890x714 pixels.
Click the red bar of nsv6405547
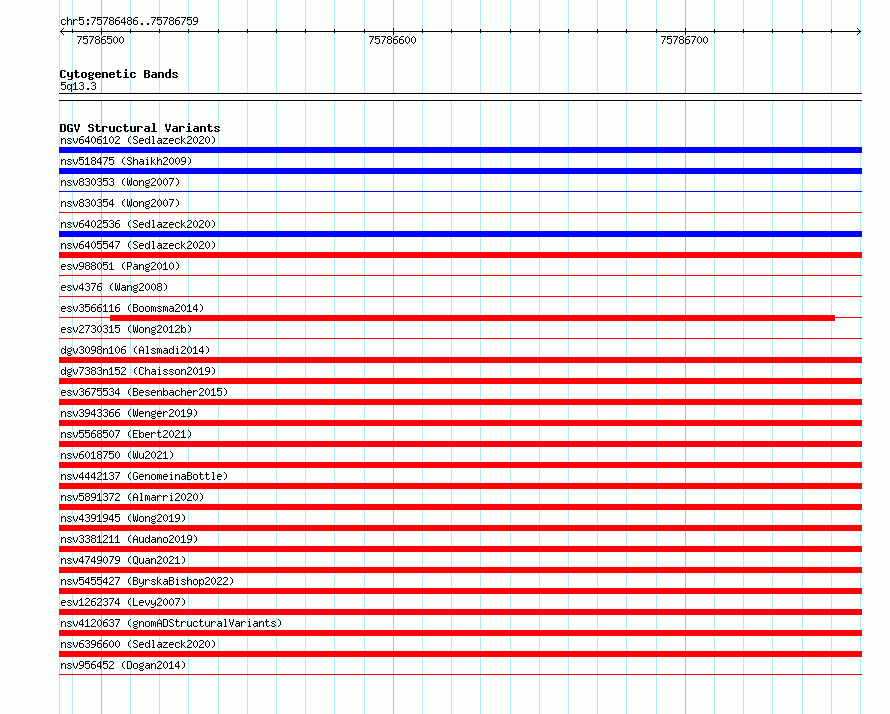pyautogui.click(x=460, y=255)
